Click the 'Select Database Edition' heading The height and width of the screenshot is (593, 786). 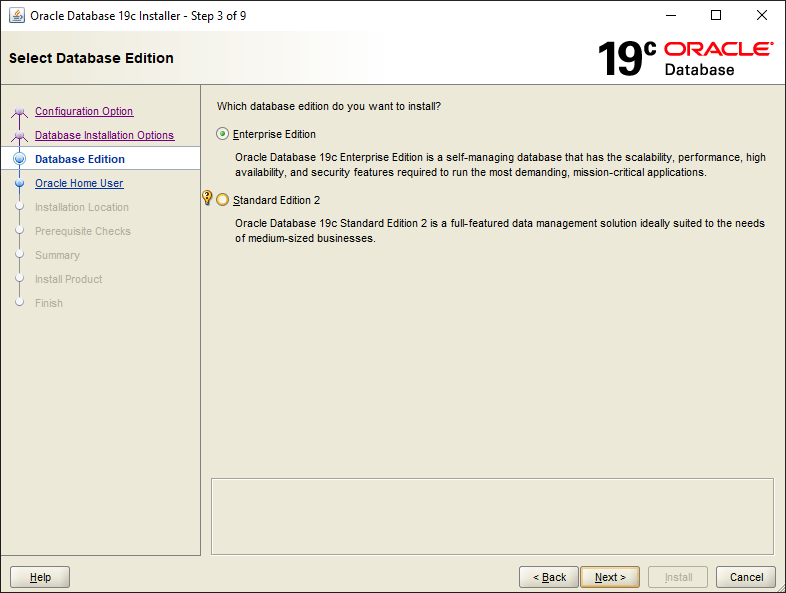[x=91, y=58]
